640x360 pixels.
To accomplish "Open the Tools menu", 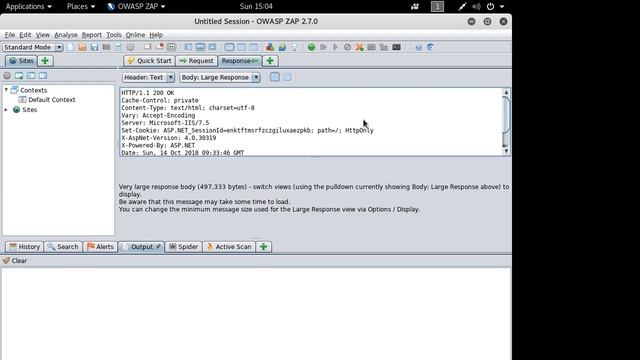I will tap(114, 35).
